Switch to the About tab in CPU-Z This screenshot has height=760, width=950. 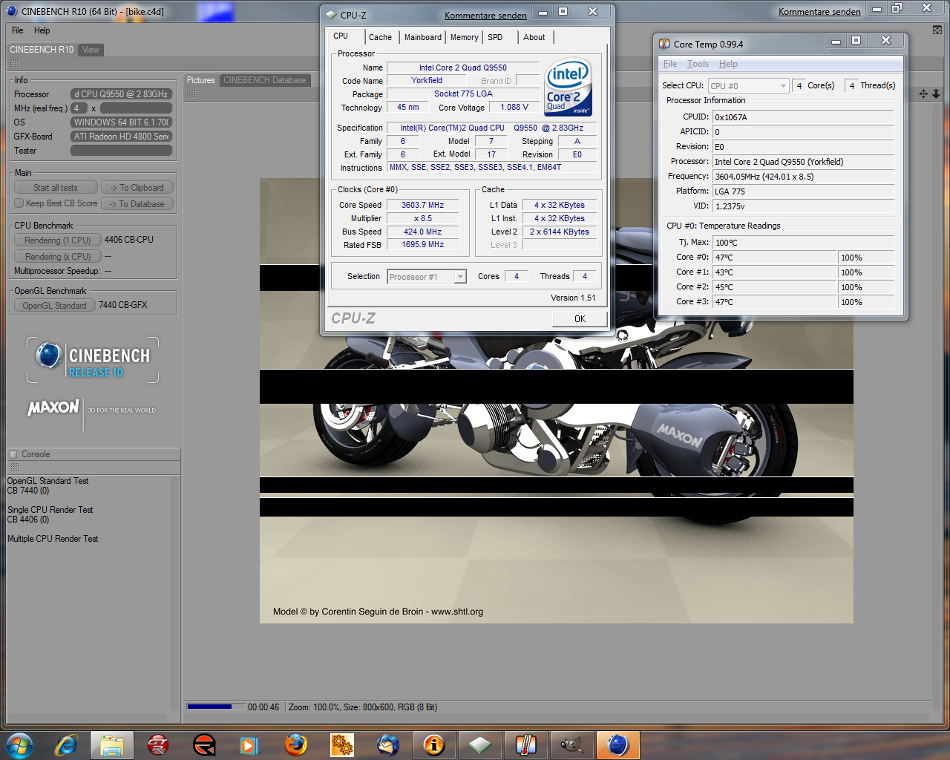[x=534, y=37]
